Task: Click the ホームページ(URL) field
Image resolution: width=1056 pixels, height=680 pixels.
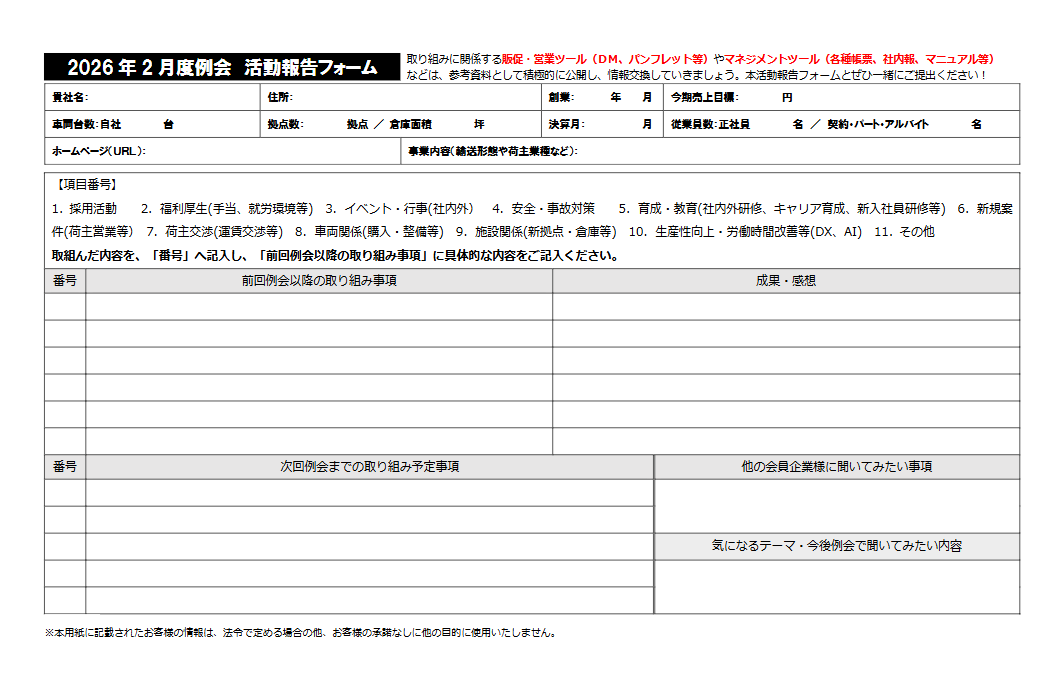Action: [x=222, y=151]
